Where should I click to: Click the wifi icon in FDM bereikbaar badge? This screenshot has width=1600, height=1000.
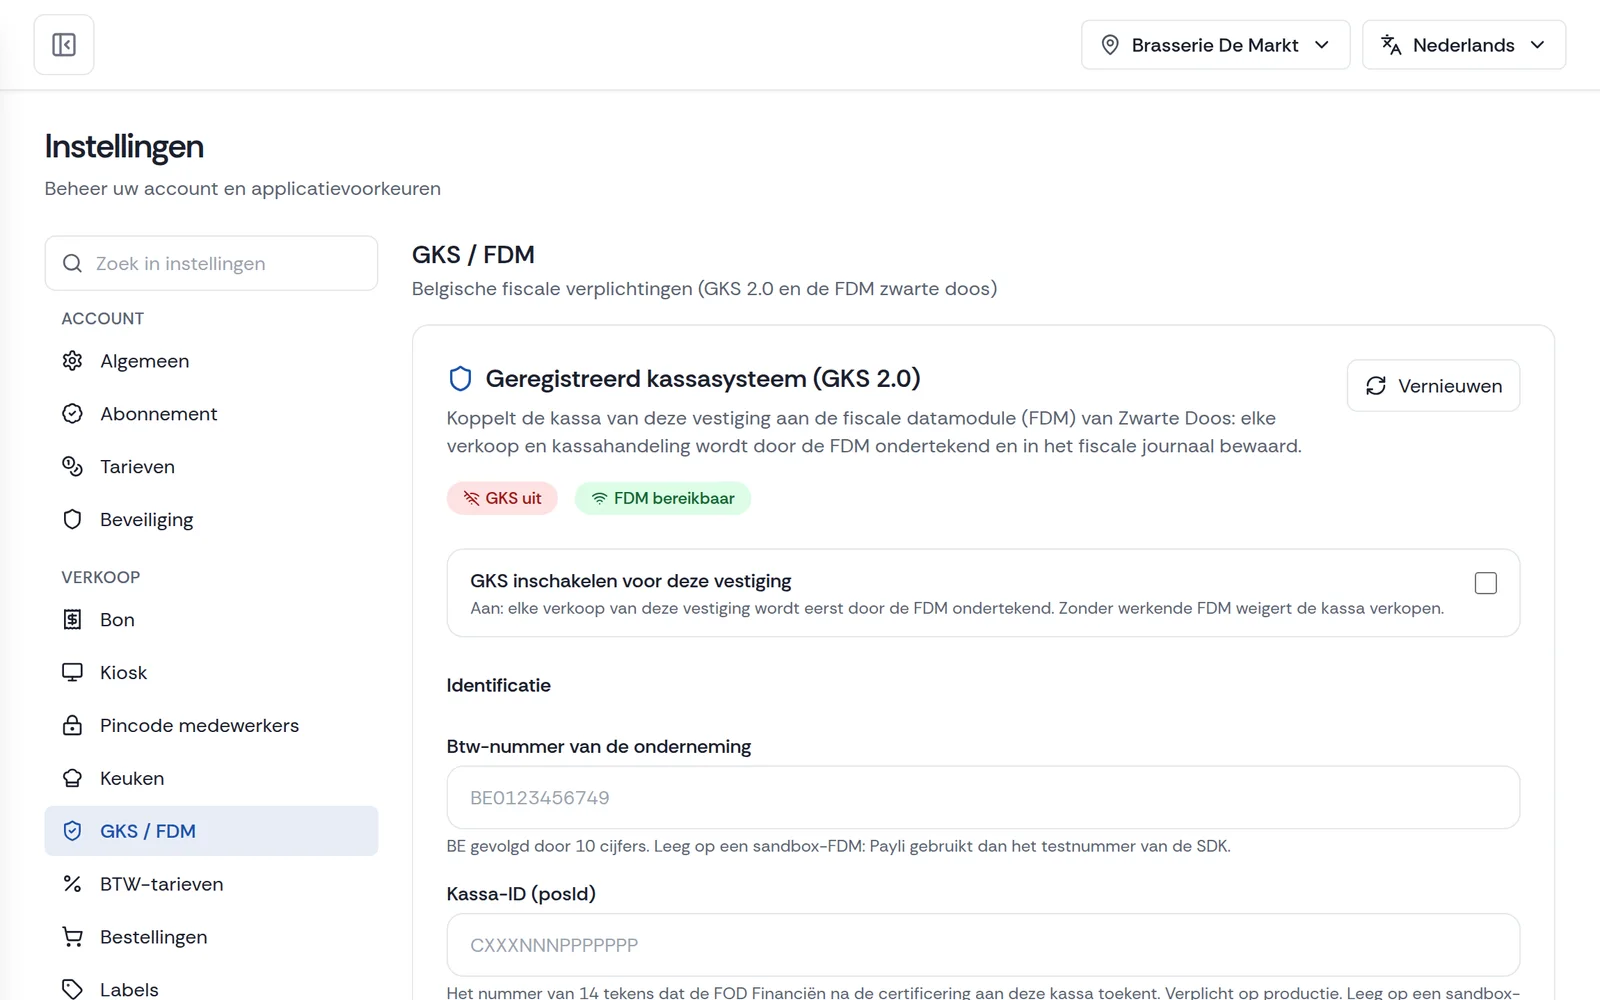599,498
